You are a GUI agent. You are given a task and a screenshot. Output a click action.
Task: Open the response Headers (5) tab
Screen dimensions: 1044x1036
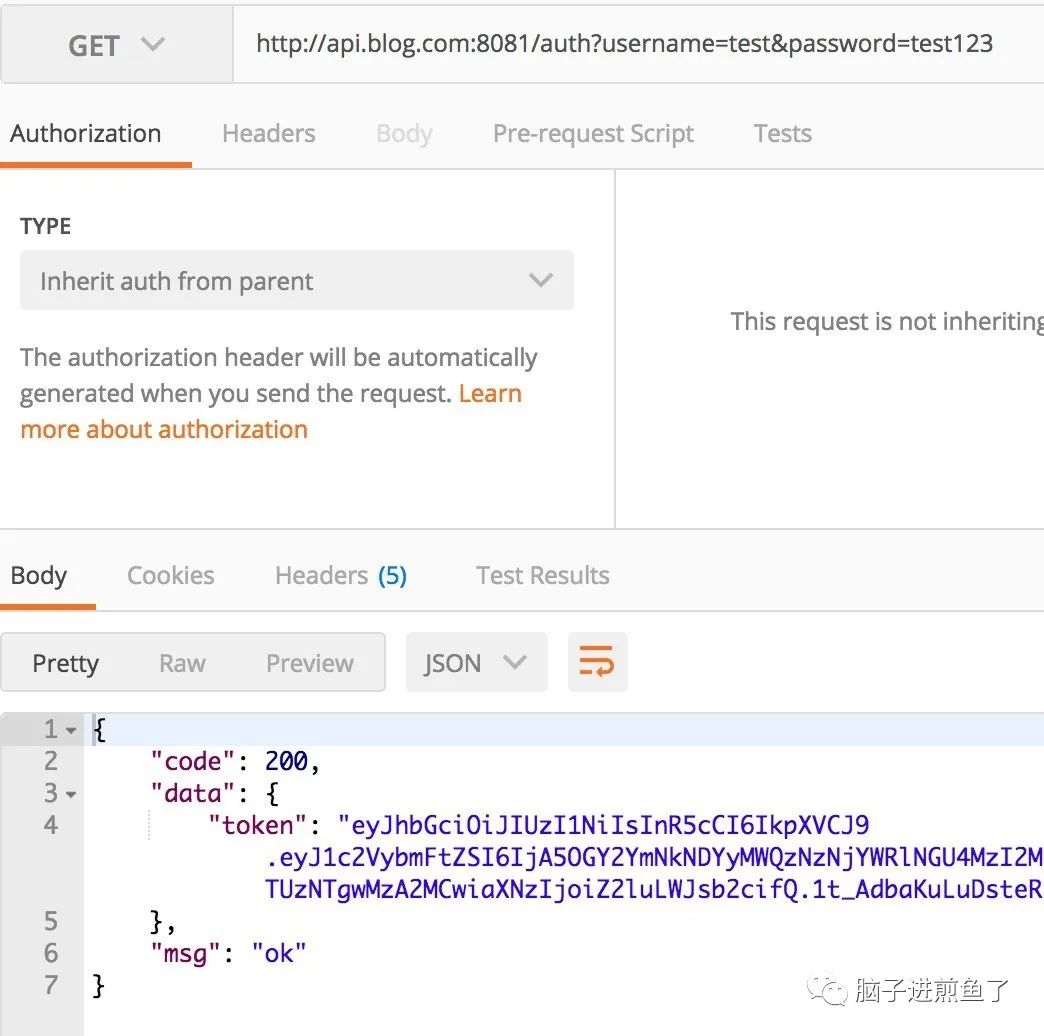click(340, 575)
